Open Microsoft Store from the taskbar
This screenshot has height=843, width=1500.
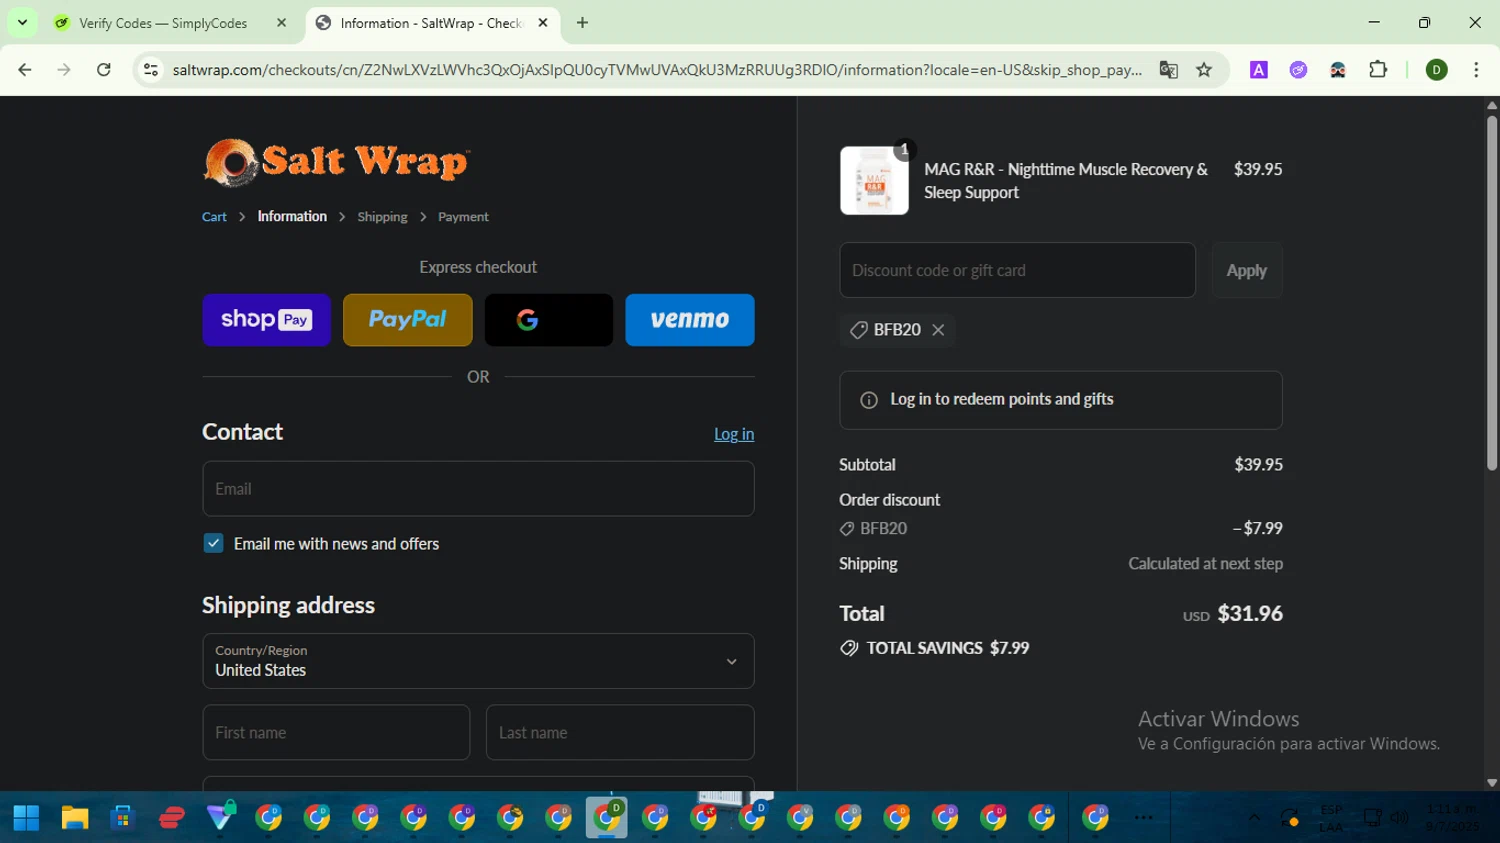pyautogui.click(x=122, y=818)
